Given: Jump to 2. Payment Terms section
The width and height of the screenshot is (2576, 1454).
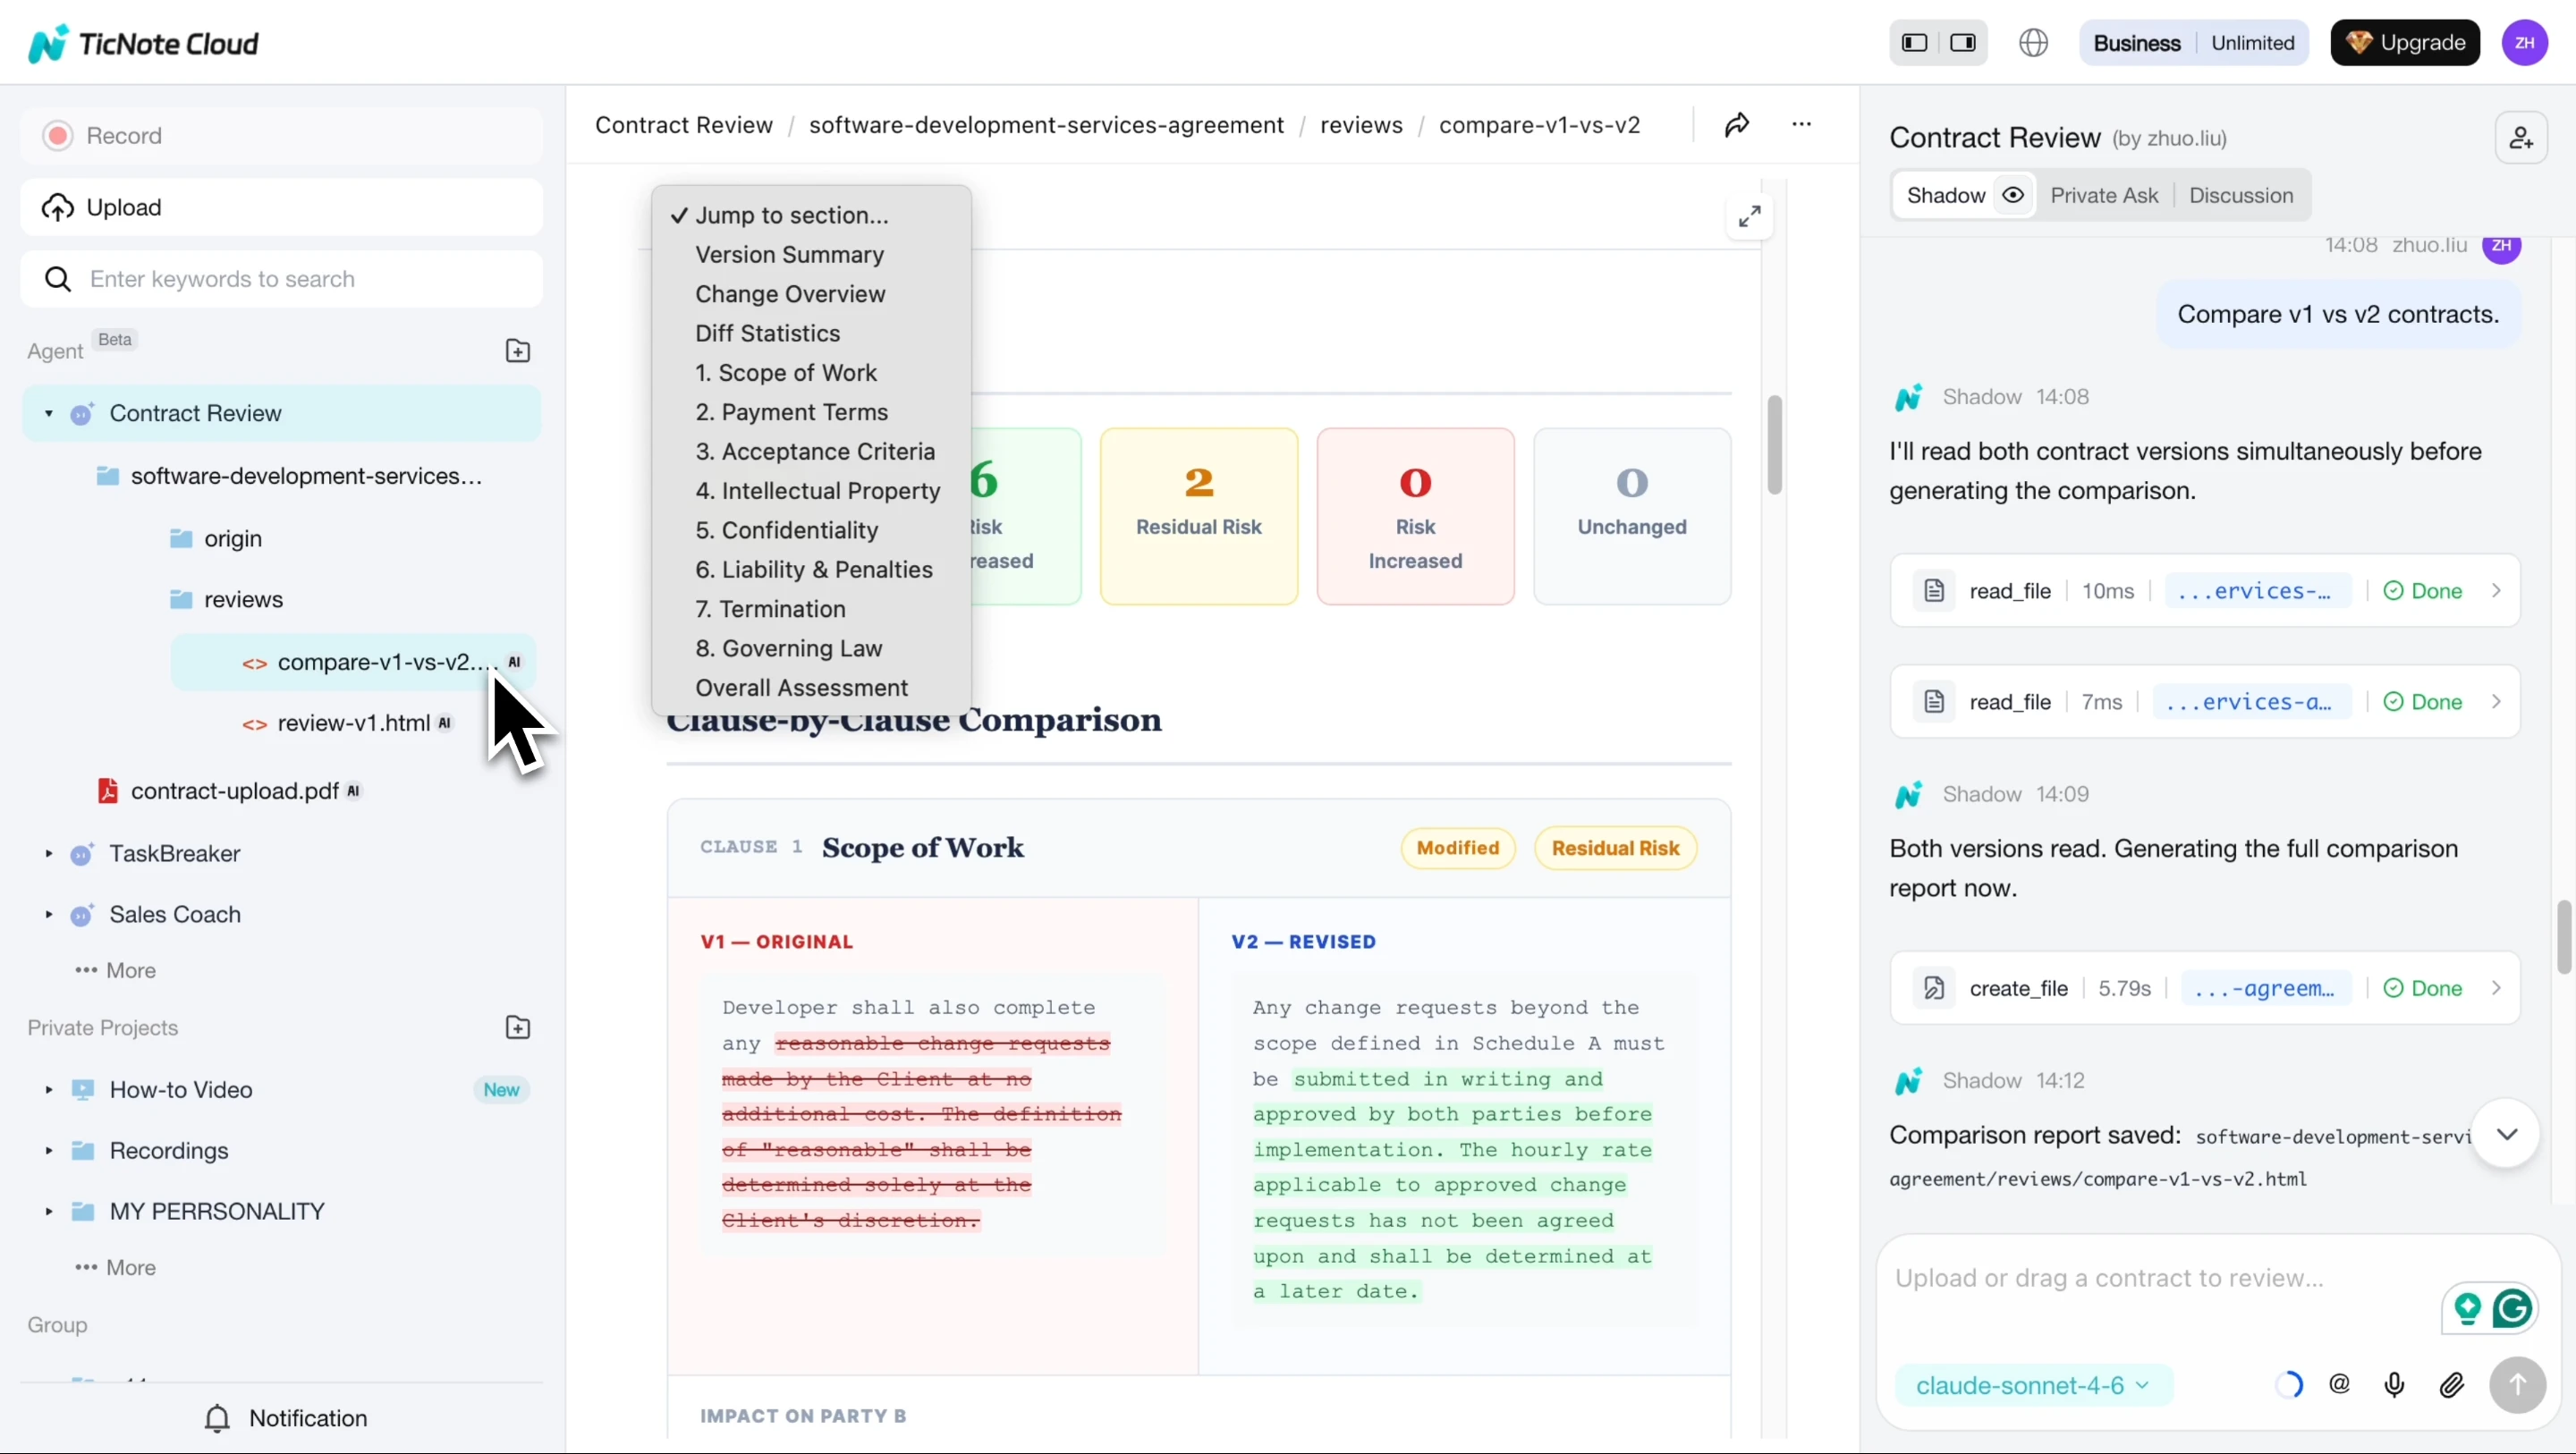Looking at the screenshot, I should 791,412.
